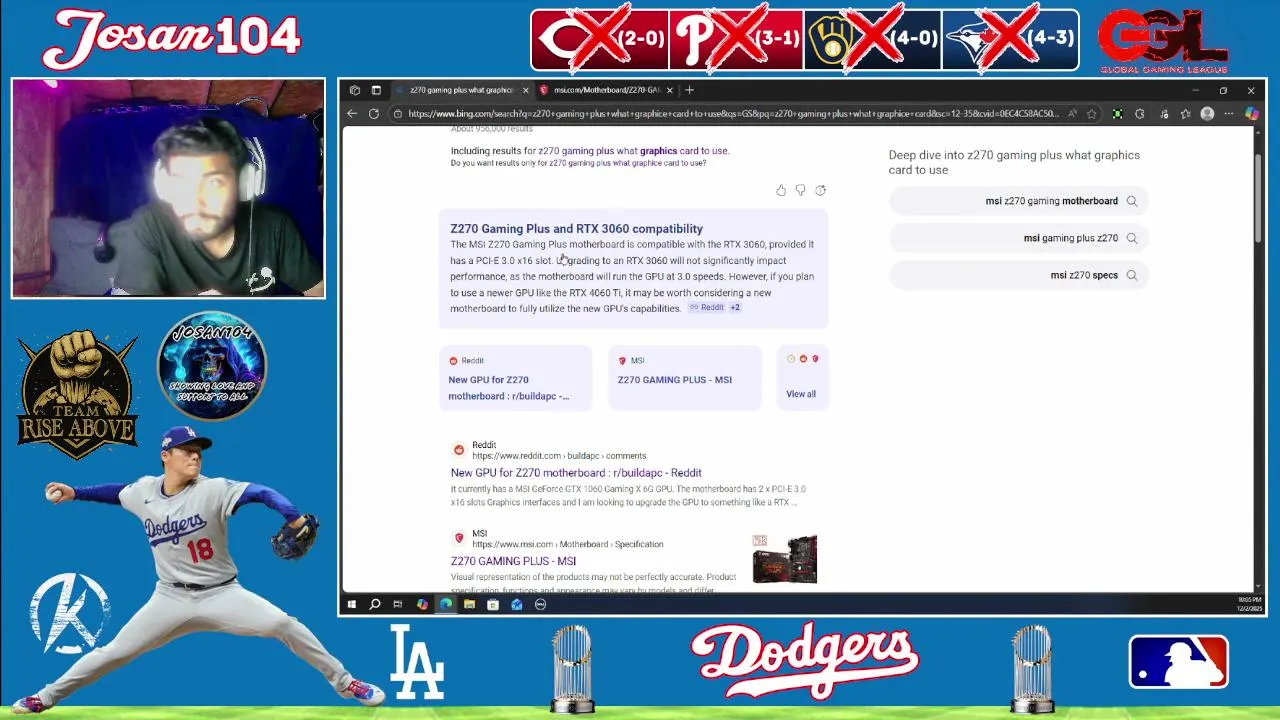This screenshot has height=720, width=1280.
Task: Click thumbs up on the answer
Action: pos(781,190)
